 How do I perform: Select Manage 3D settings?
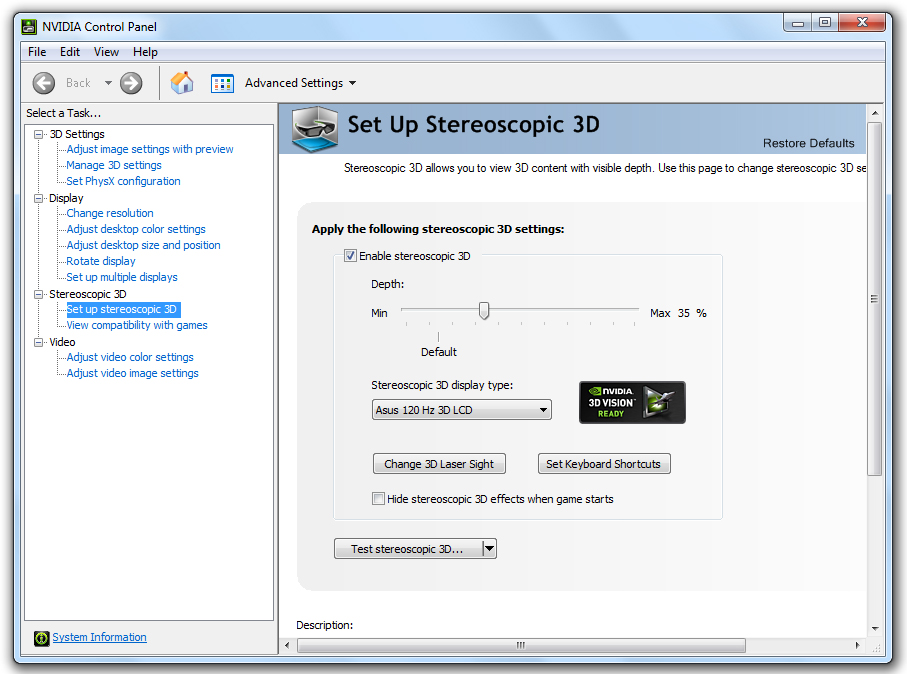pos(114,165)
